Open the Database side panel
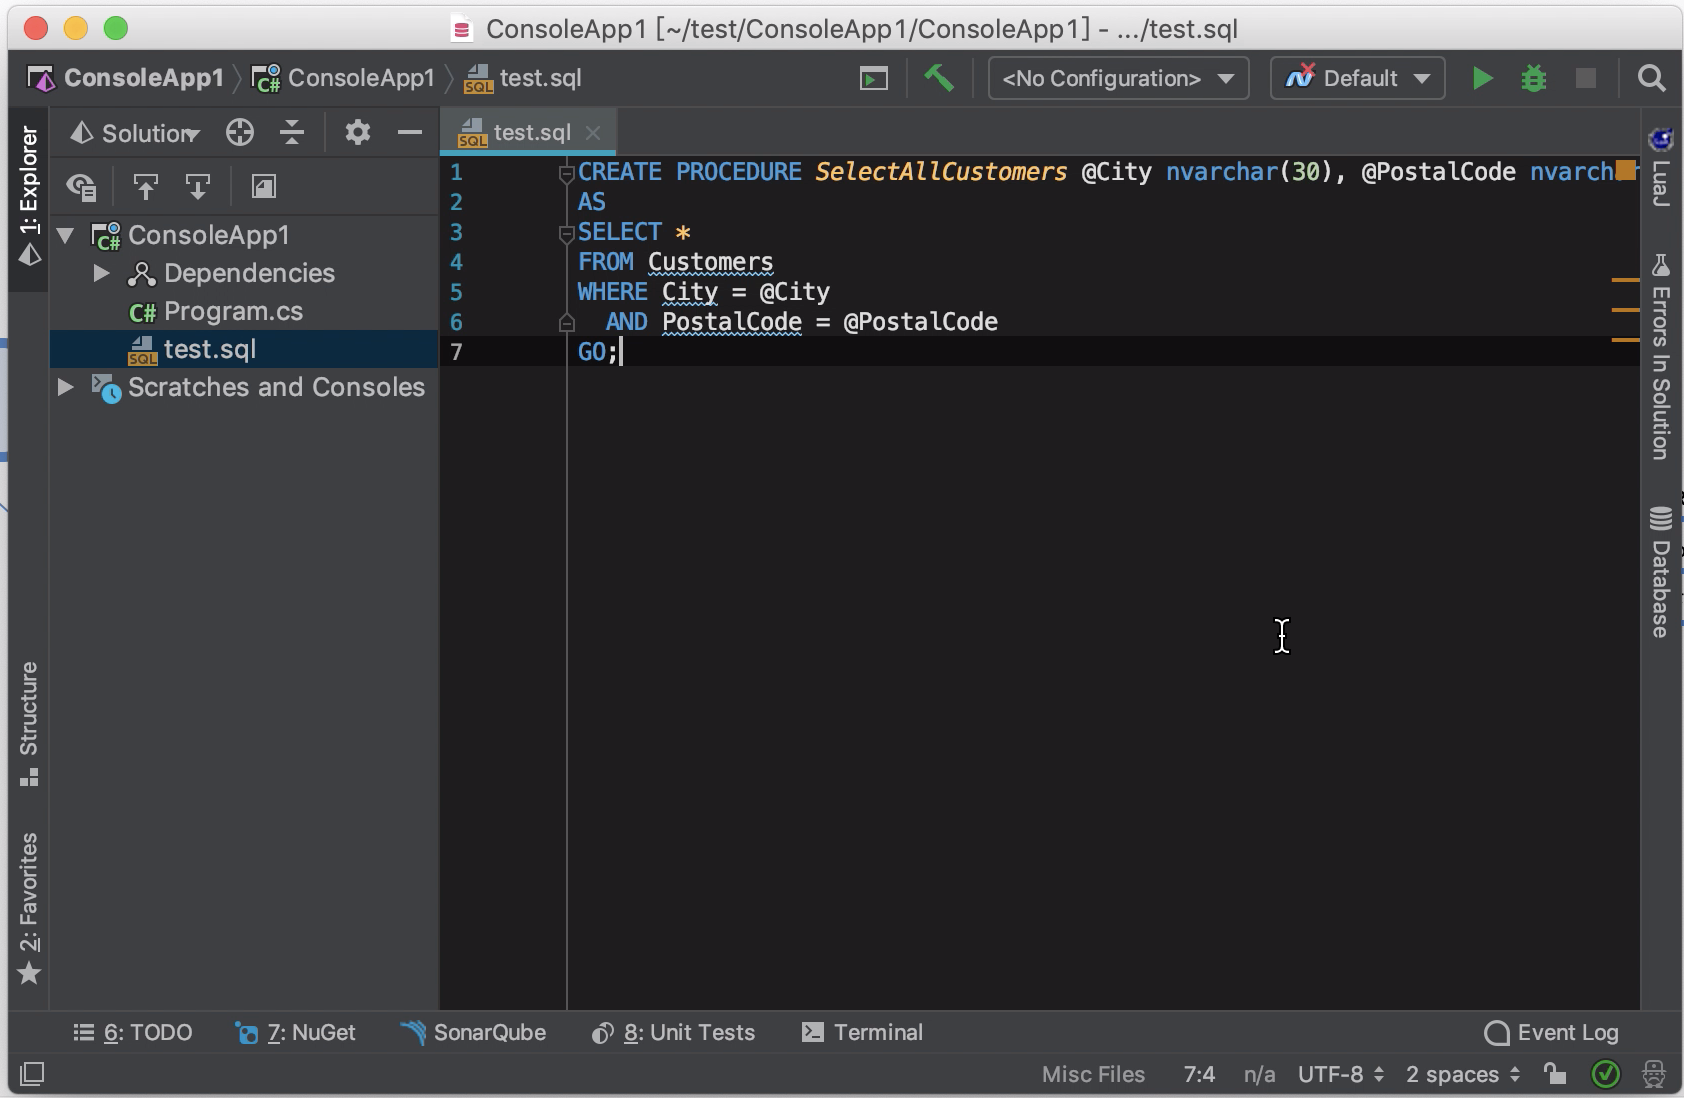 coord(1661,572)
